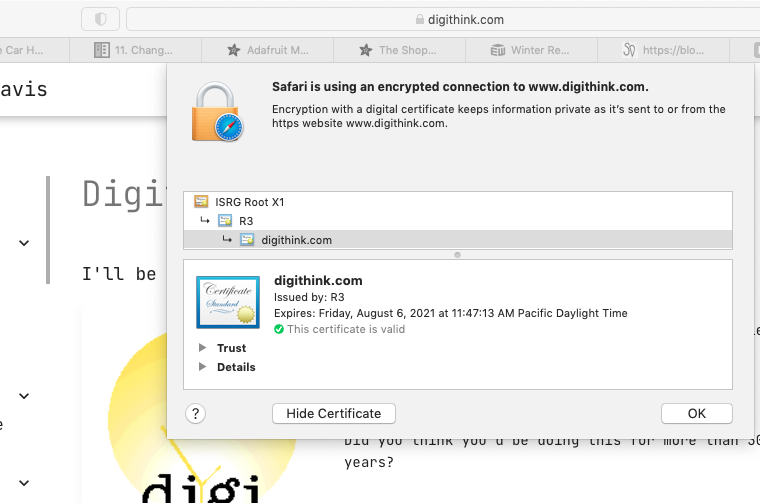
Task: Click the favicon on https://blo tab
Action: tap(629, 50)
